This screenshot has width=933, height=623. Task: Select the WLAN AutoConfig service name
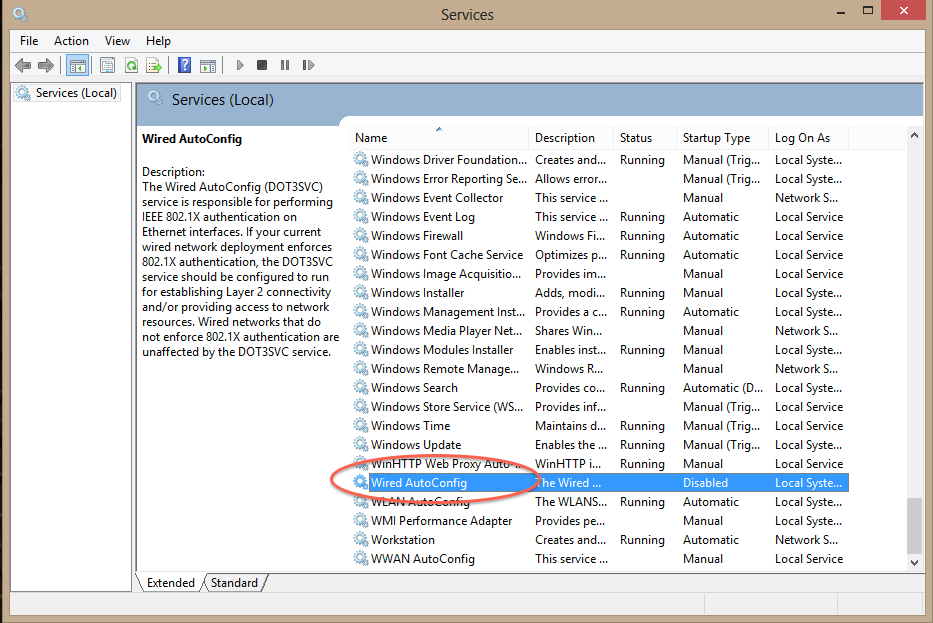[420, 502]
